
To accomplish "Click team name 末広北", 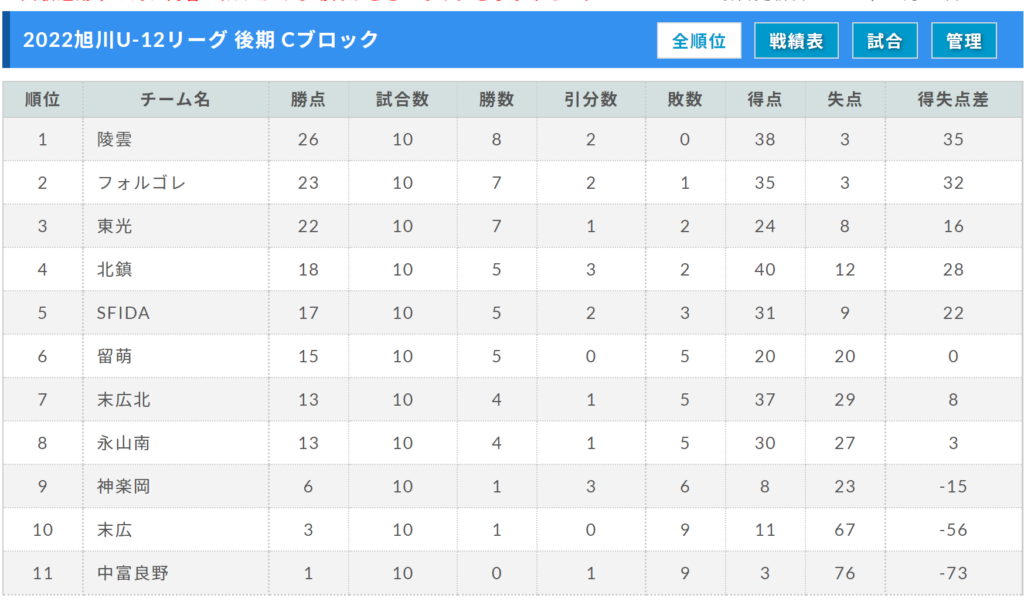I will click(123, 400).
